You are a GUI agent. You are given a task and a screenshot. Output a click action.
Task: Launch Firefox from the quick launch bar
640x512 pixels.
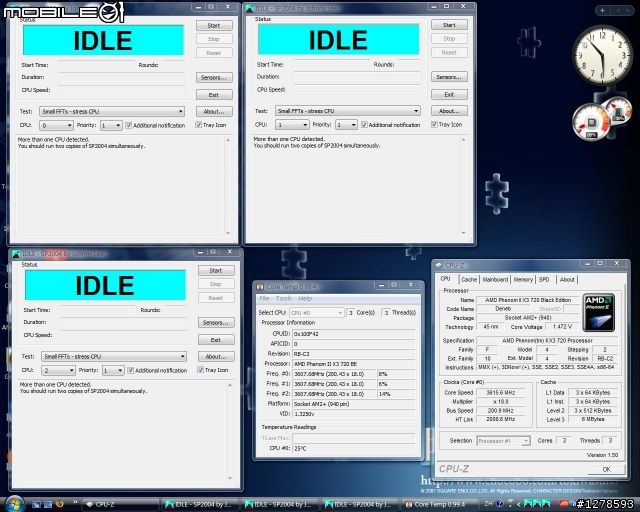(x=60, y=504)
